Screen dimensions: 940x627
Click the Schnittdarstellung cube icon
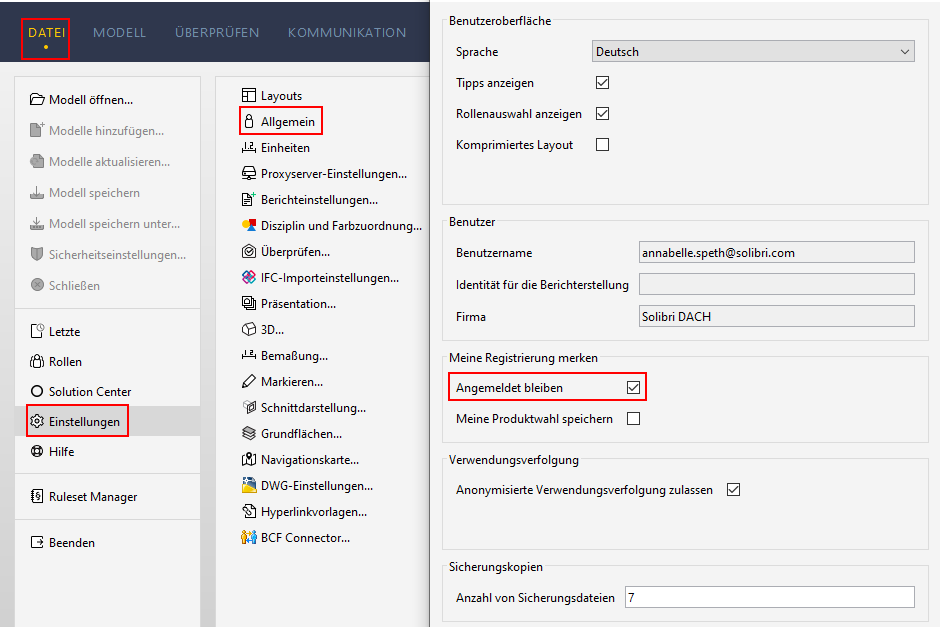[x=249, y=407]
